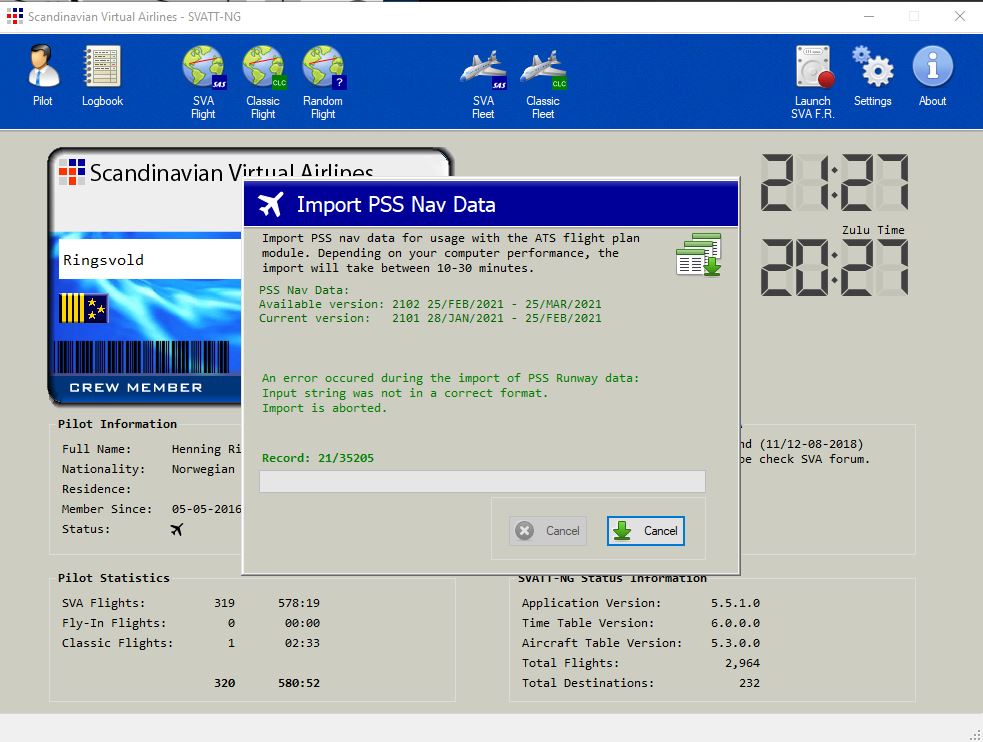Screen dimensions: 983x742
Task: Click 'Fly-In Flights:' statistics label
Action: click(x=114, y=623)
